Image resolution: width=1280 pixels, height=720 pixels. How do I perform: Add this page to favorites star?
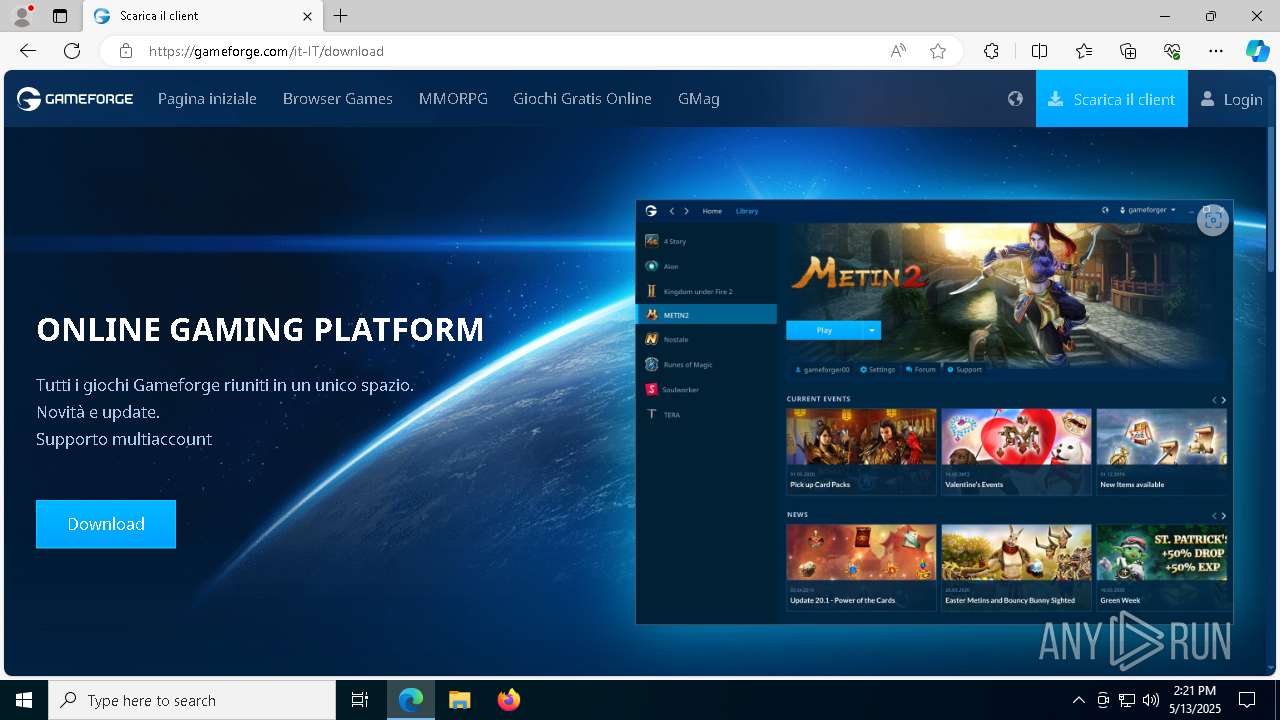pos(938,51)
